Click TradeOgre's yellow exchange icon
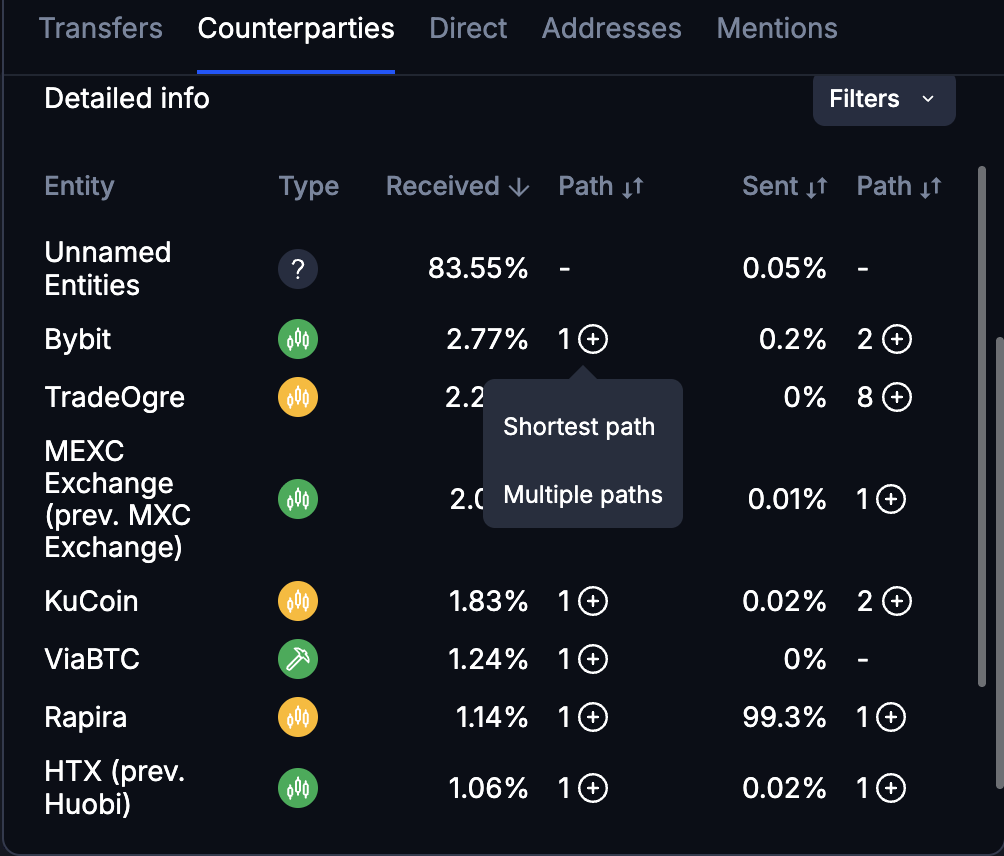Image resolution: width=1004 pixels, height=856 pixels. click(x=297, y=397)
